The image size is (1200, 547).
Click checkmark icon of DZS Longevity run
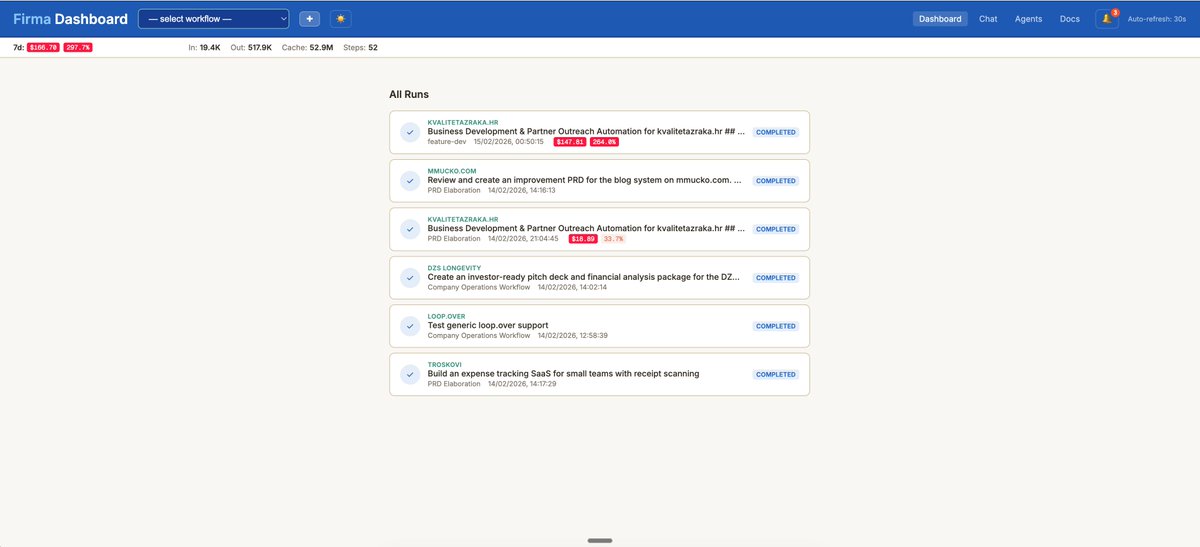(410, 277)
